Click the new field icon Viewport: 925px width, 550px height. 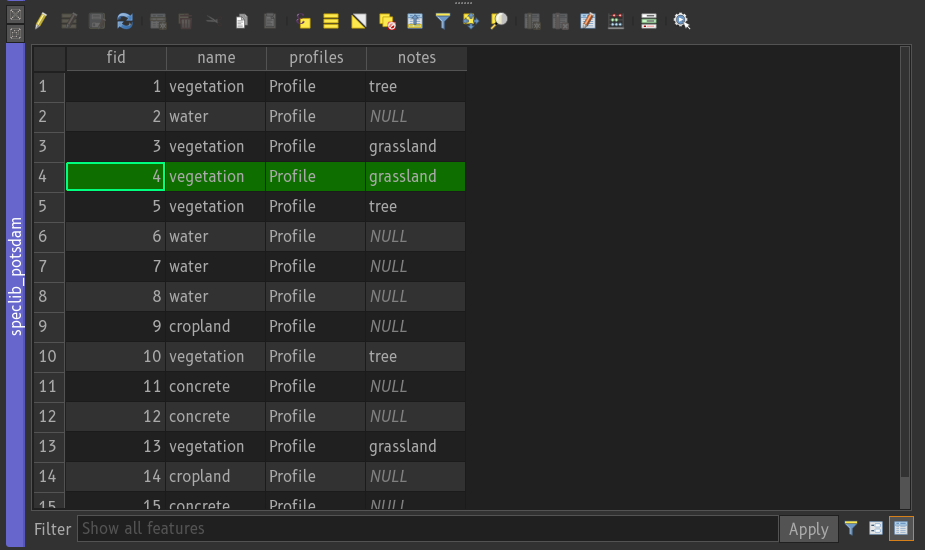coord(532,21)
